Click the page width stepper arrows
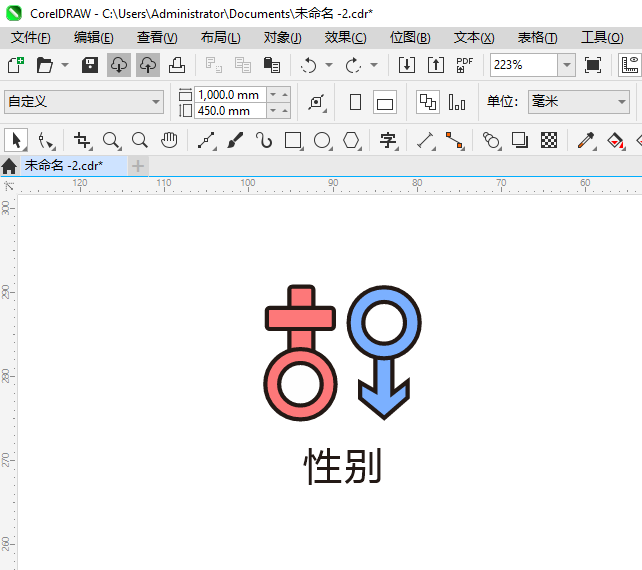 (279, 95)
